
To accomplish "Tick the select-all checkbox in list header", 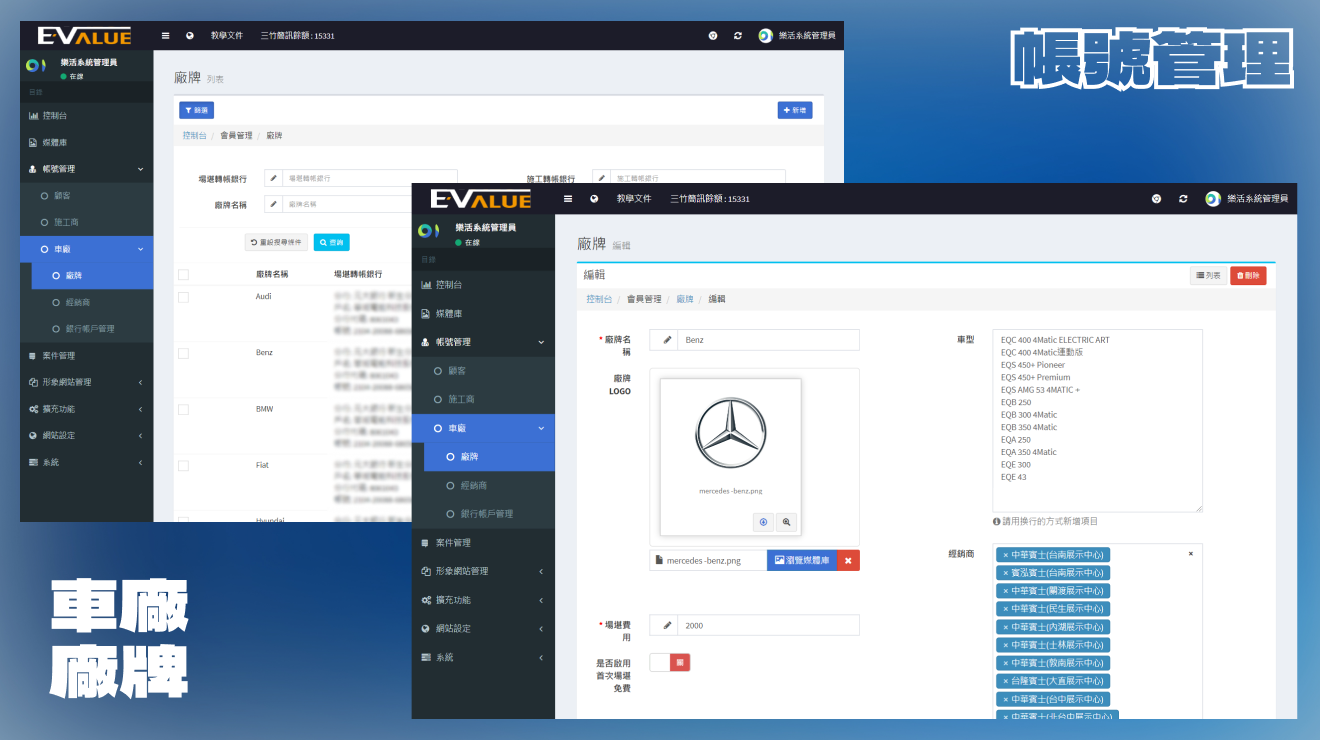I will (183, 274).
